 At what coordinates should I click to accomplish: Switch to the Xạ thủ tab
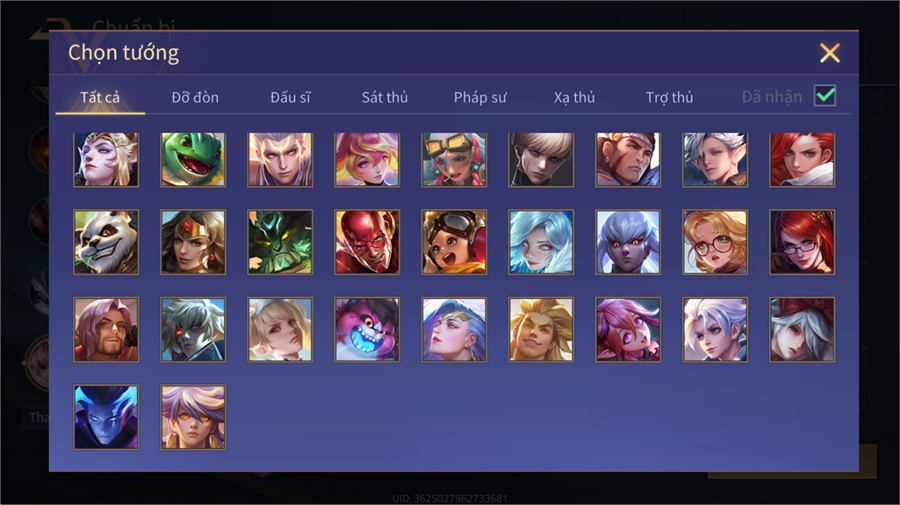[x=574, y=98]
